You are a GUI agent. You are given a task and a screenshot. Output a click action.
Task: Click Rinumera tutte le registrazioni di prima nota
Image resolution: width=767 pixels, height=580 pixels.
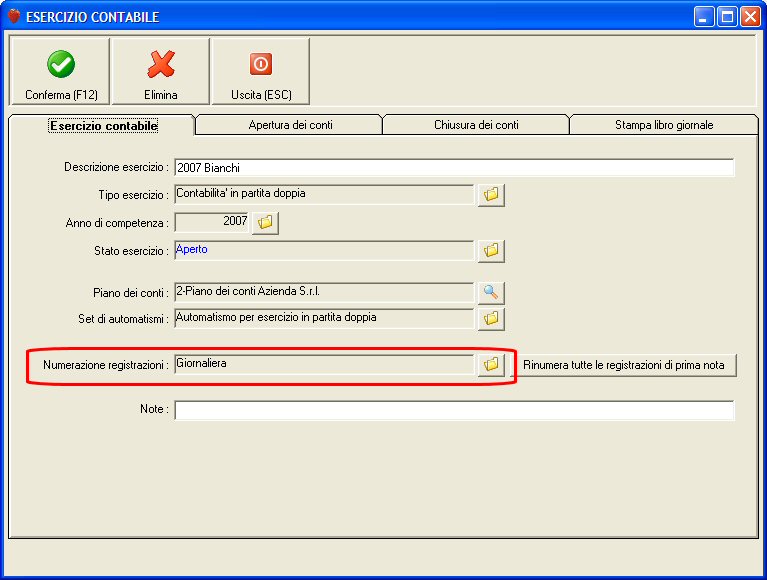(623, 365)
